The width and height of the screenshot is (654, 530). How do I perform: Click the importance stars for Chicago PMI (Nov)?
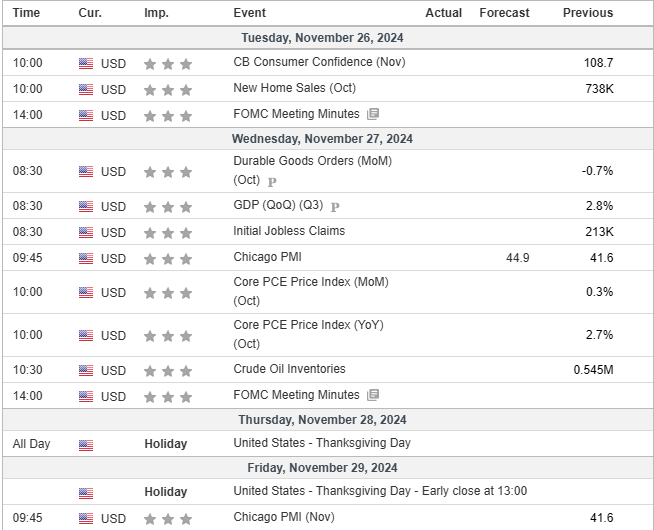168,519
